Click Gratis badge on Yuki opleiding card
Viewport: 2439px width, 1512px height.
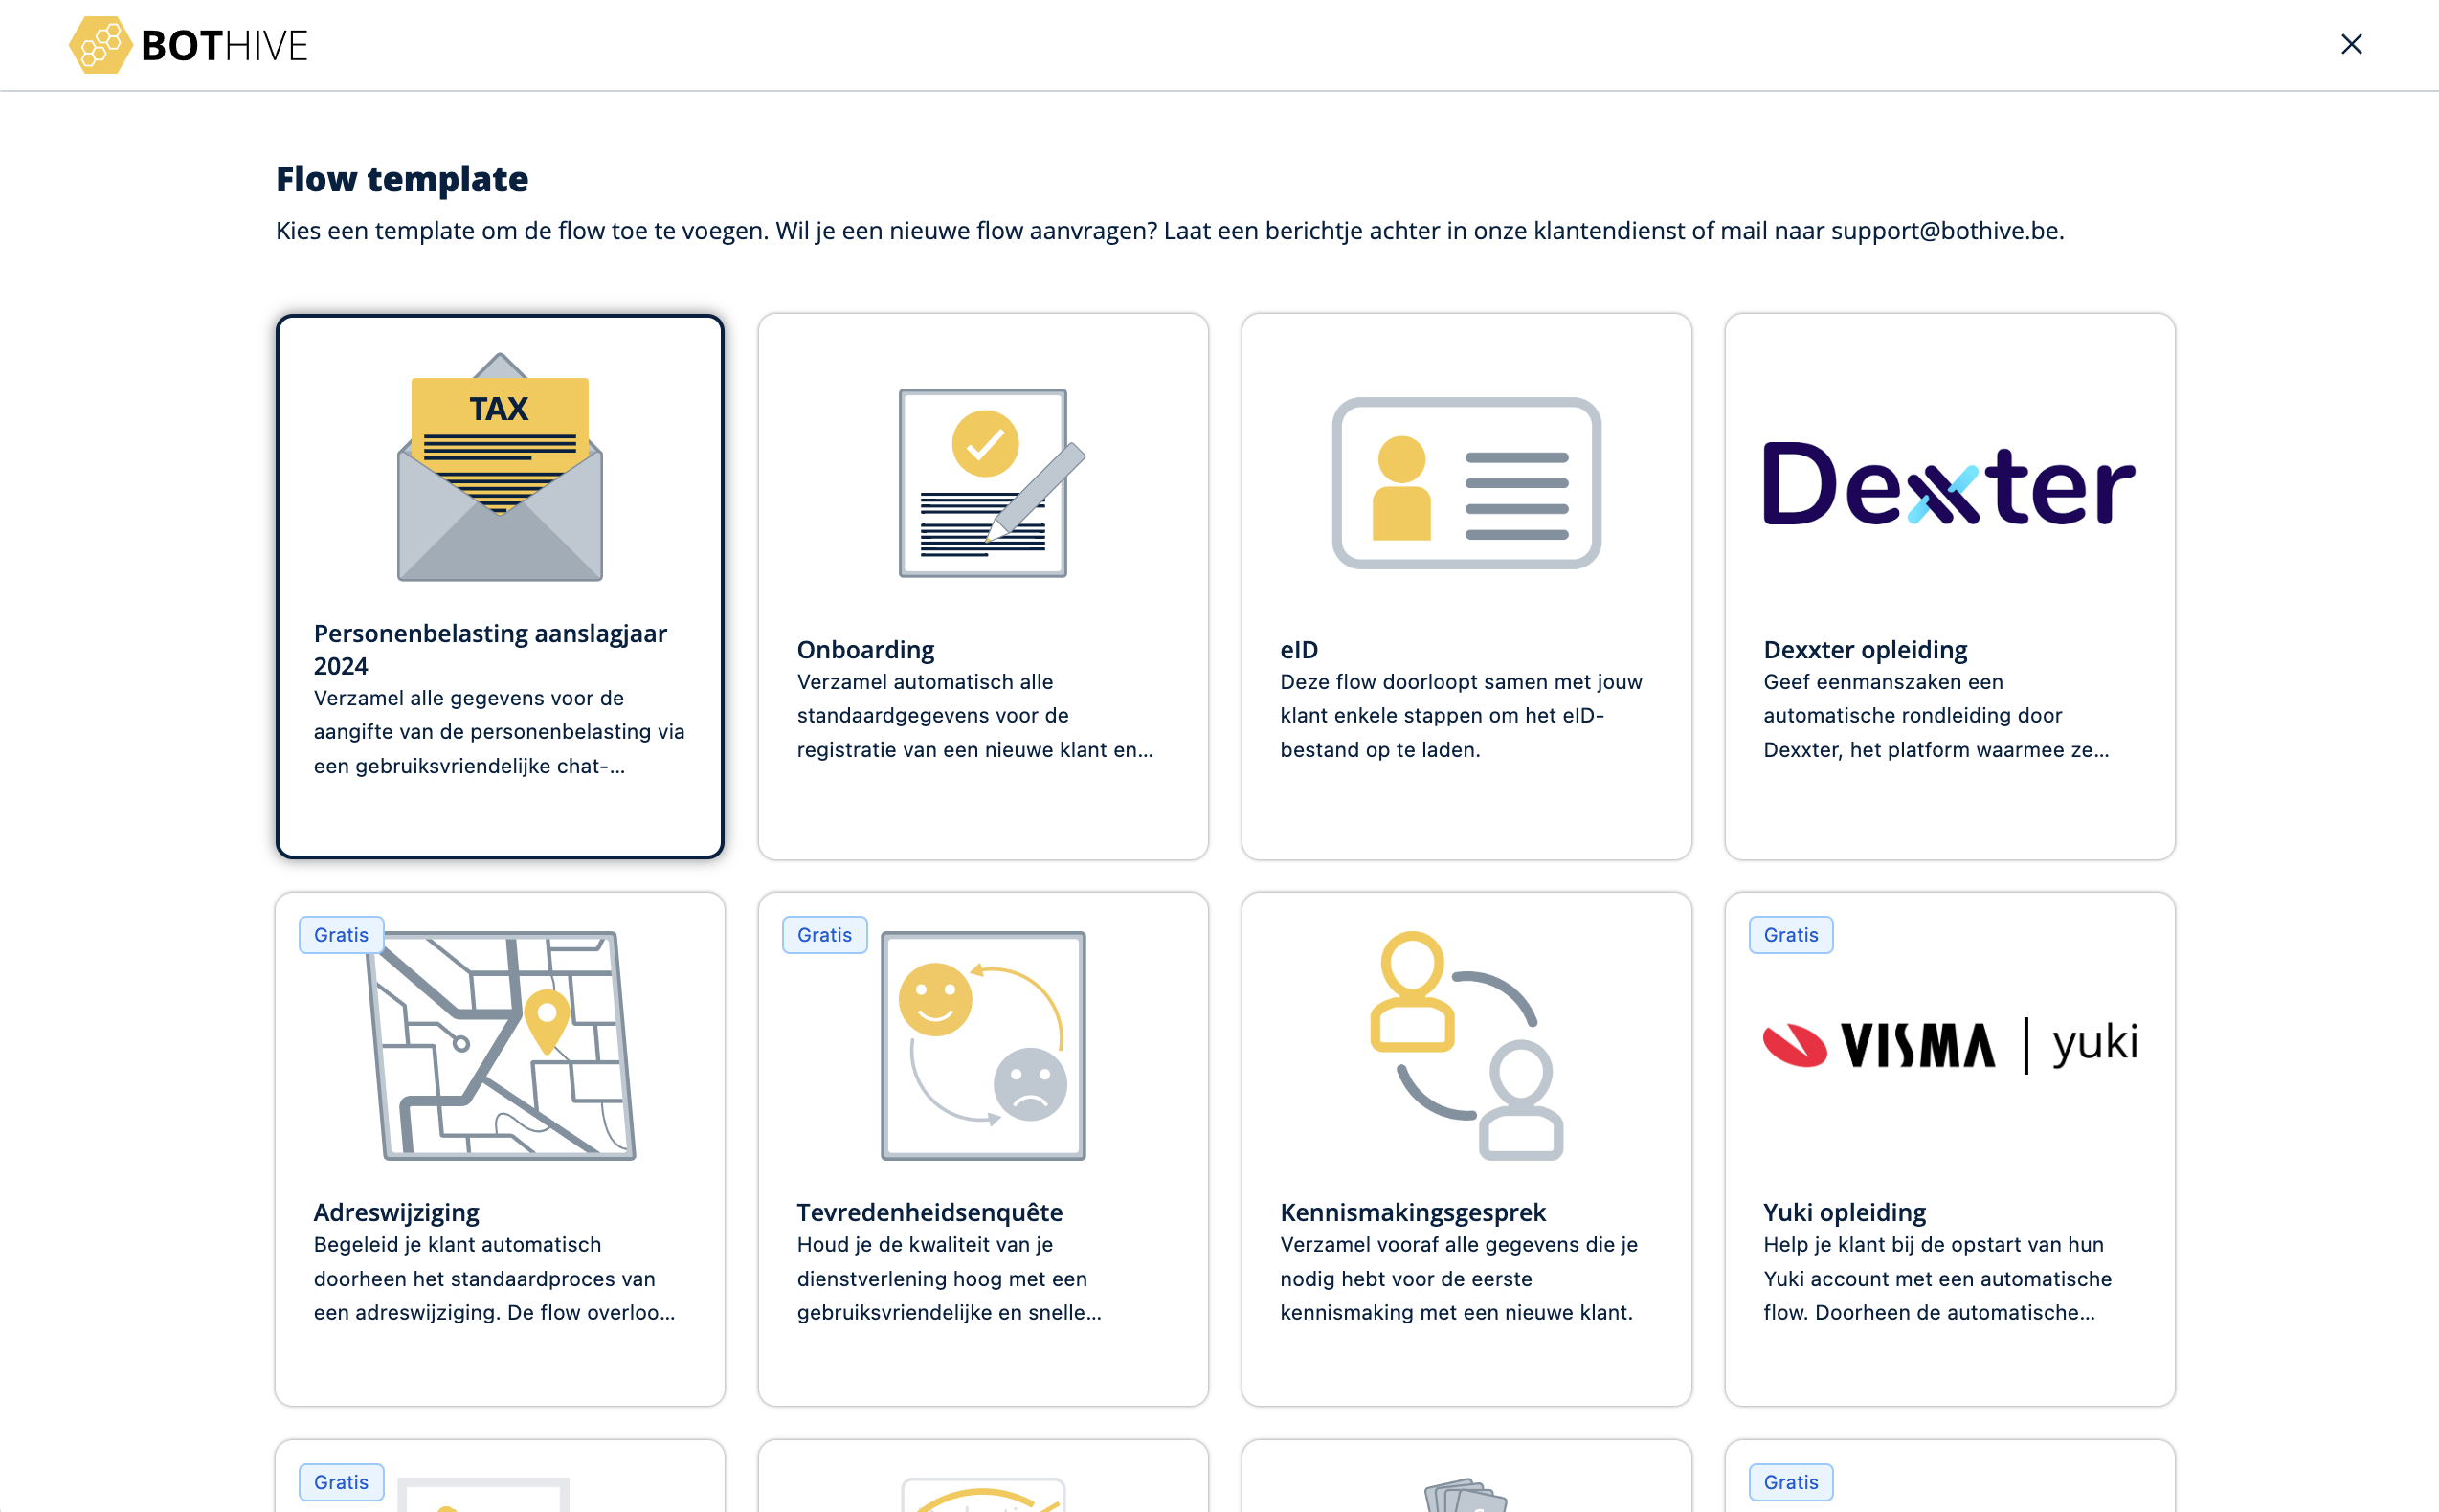click(1789, 934)
